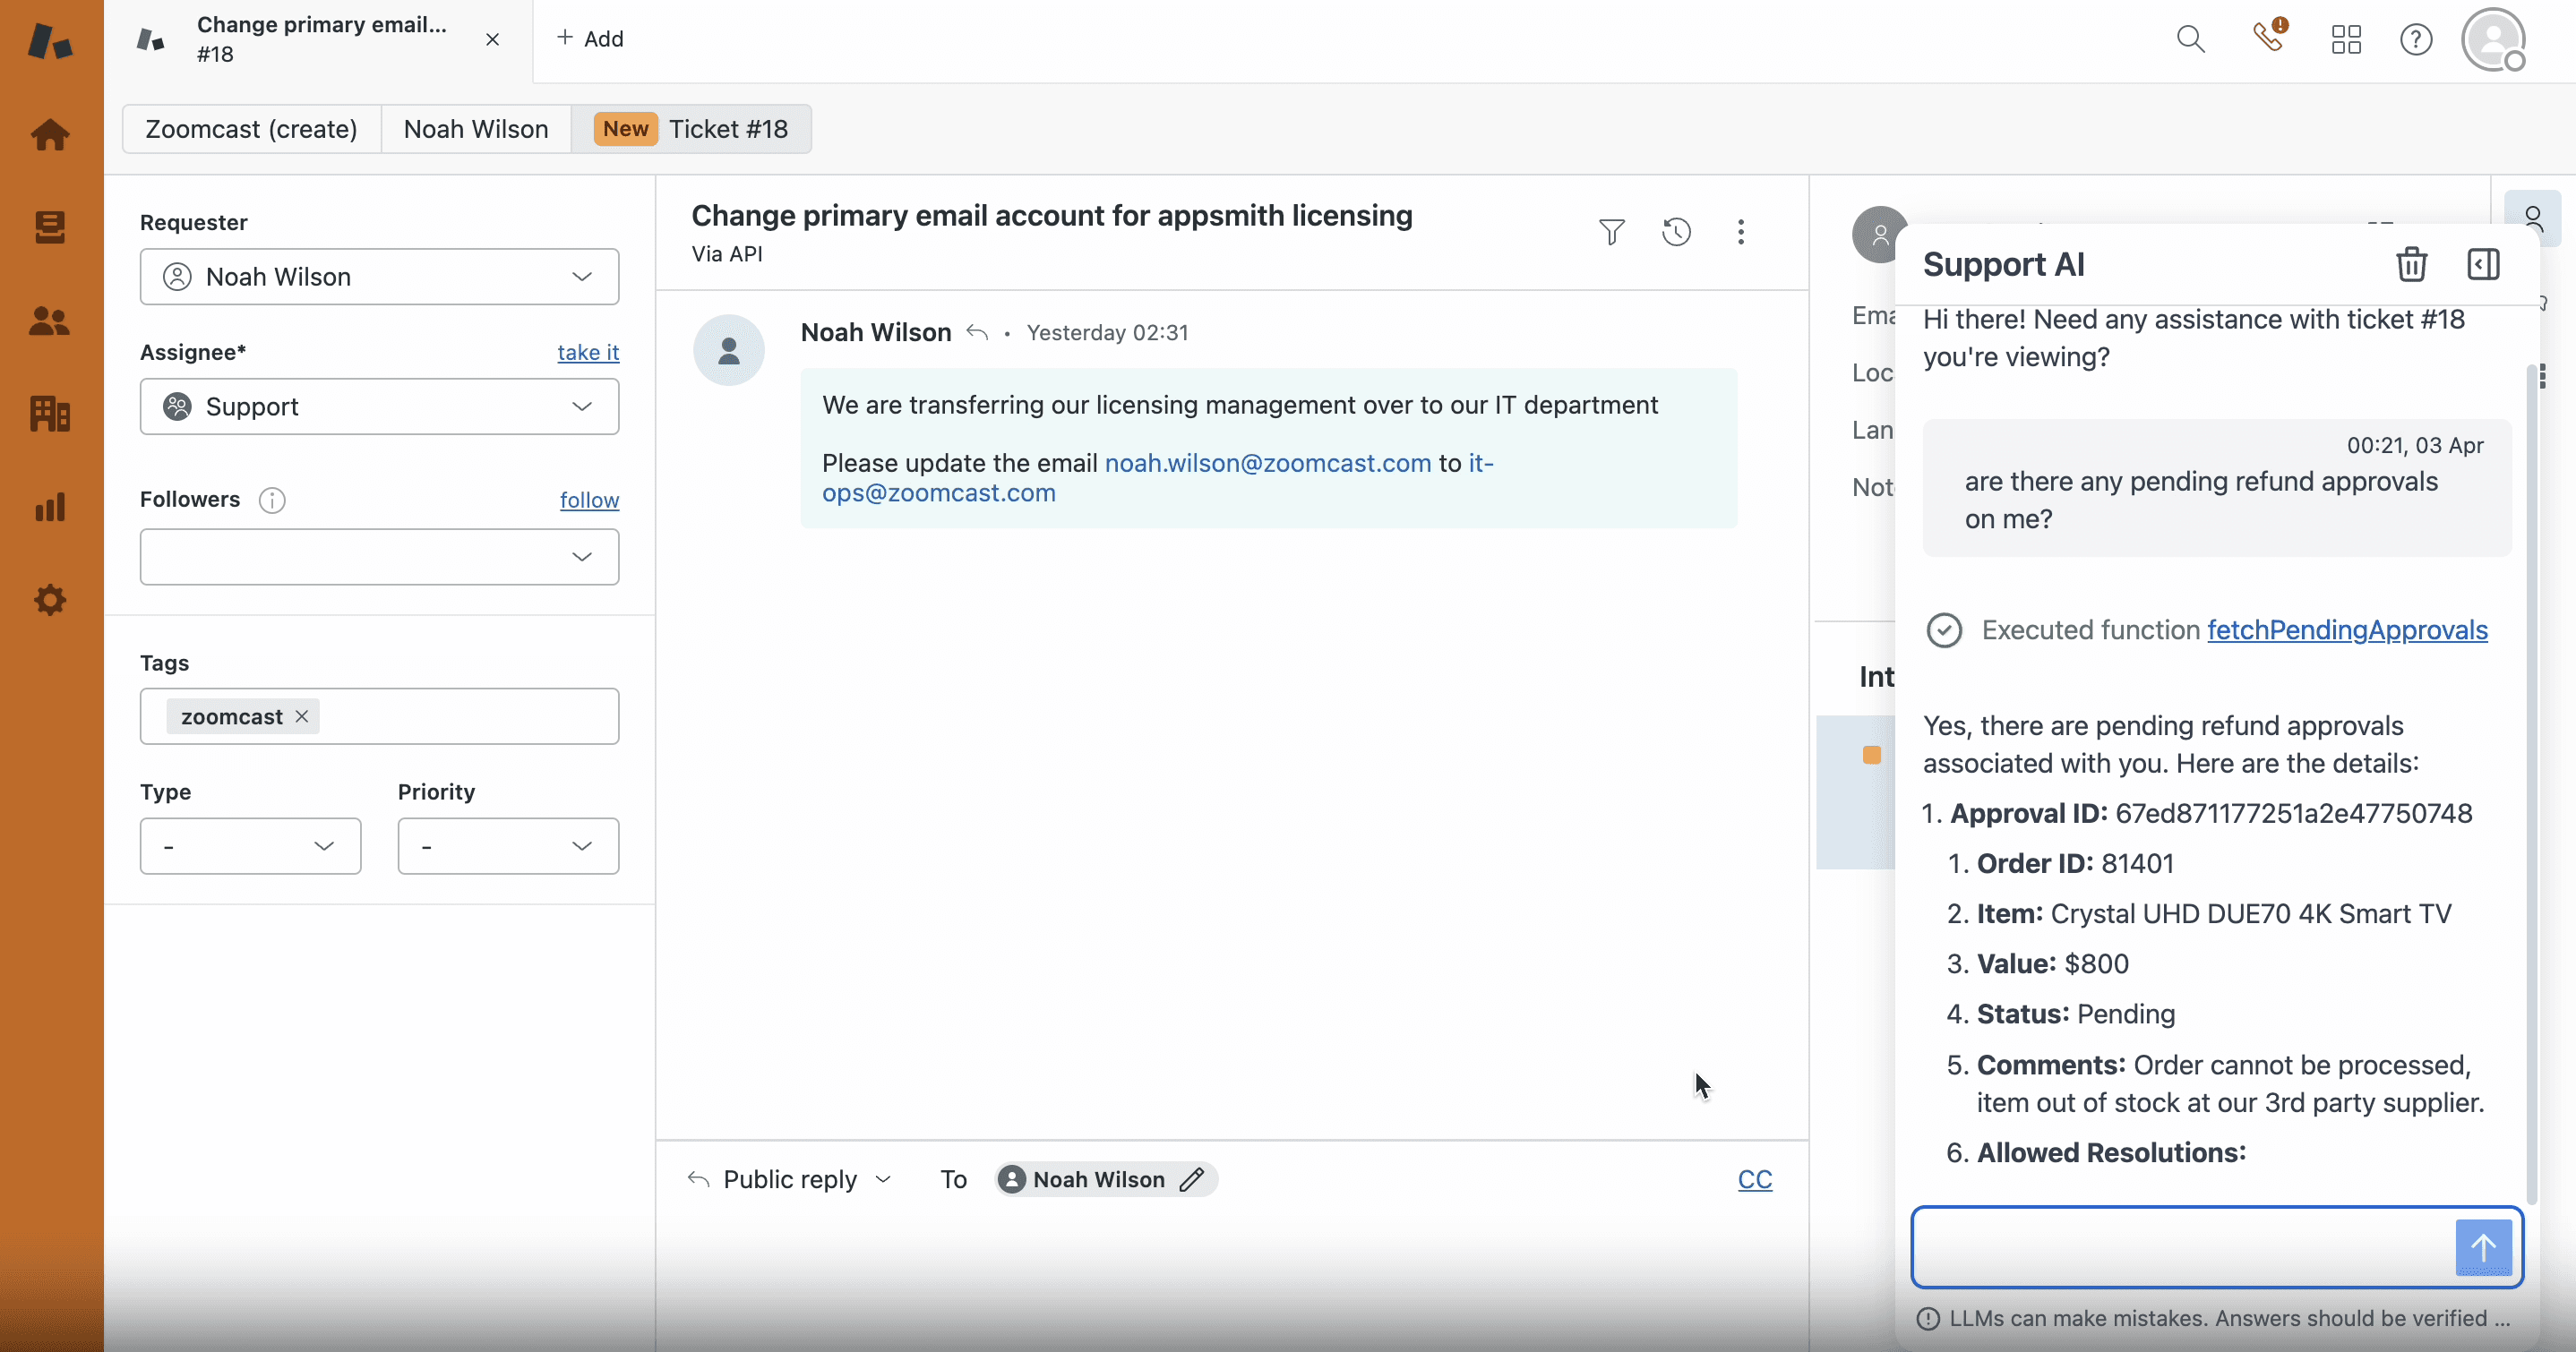The width and height of the screenshot is (2576, 1352).
Task: Switch to Noah Wilson tab
Action: click(x=476, y=129)
